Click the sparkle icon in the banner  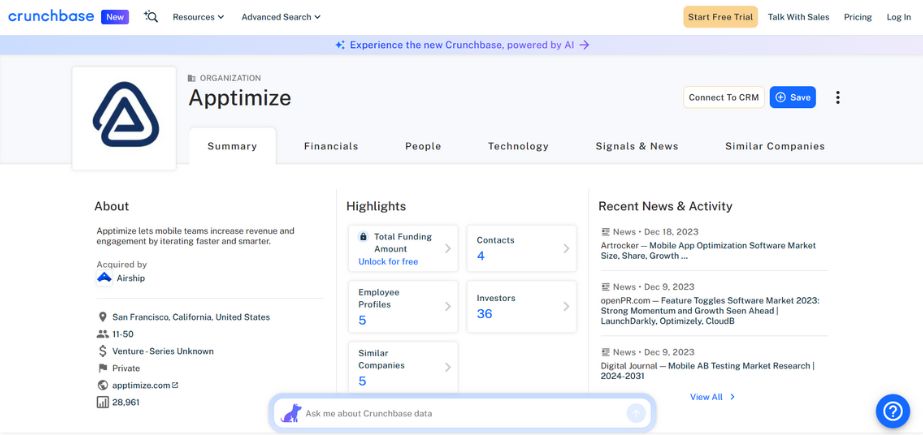click(340, 45)
